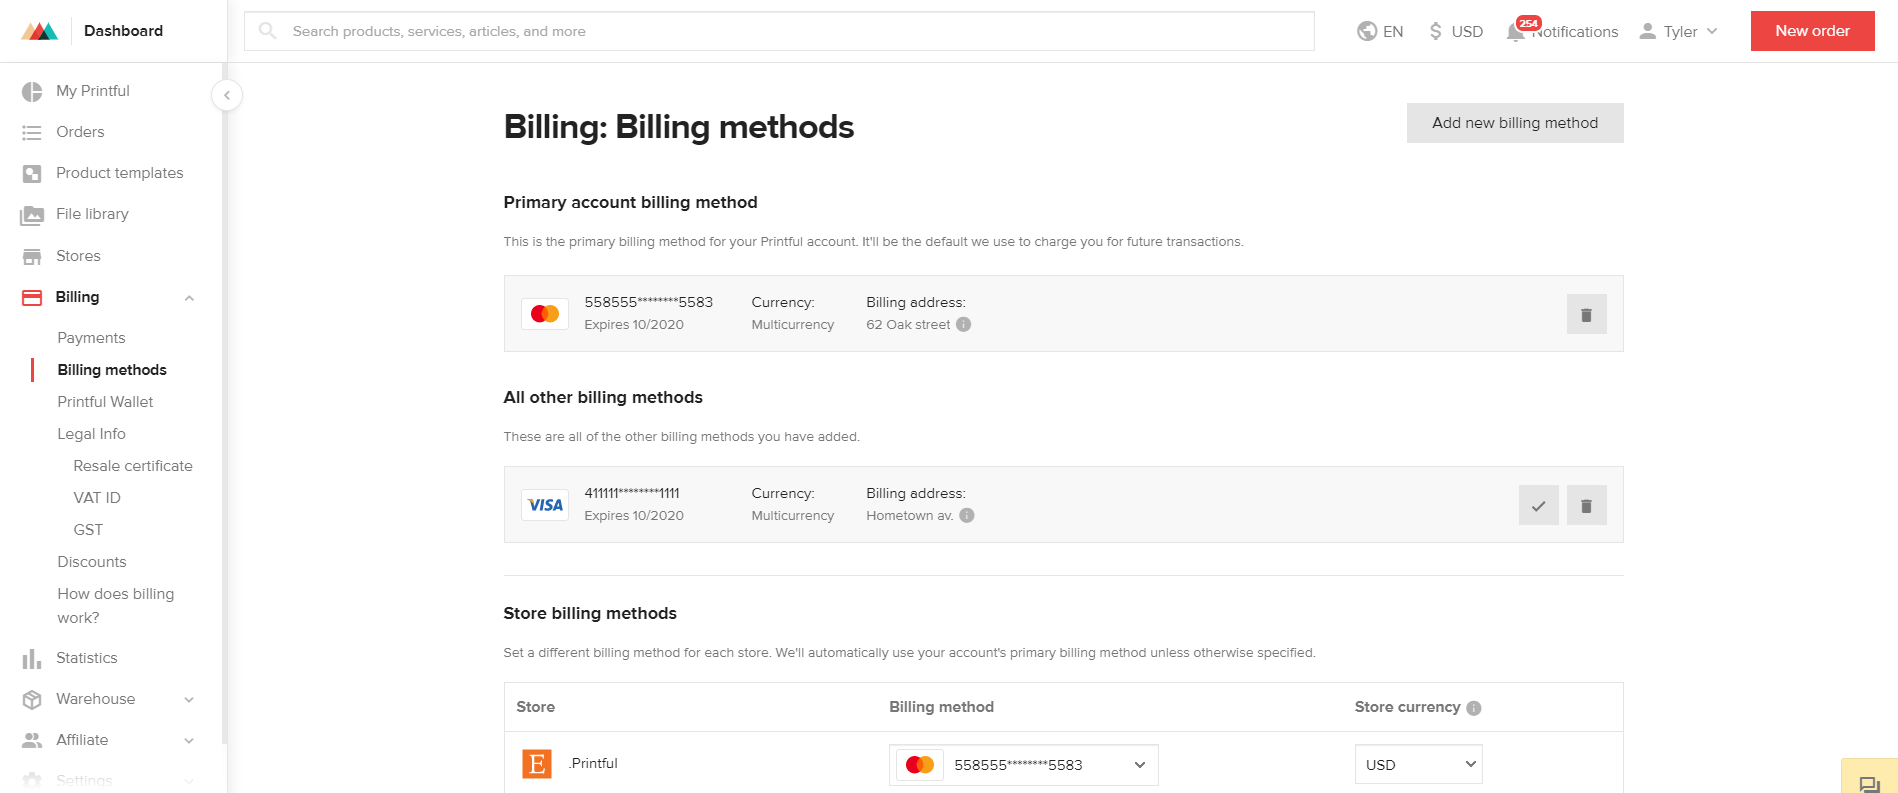Focus the search products input field
Image resolution: width=1898 pixels, height=793 pixels.
pyautogui.click(x=779, y=31)
